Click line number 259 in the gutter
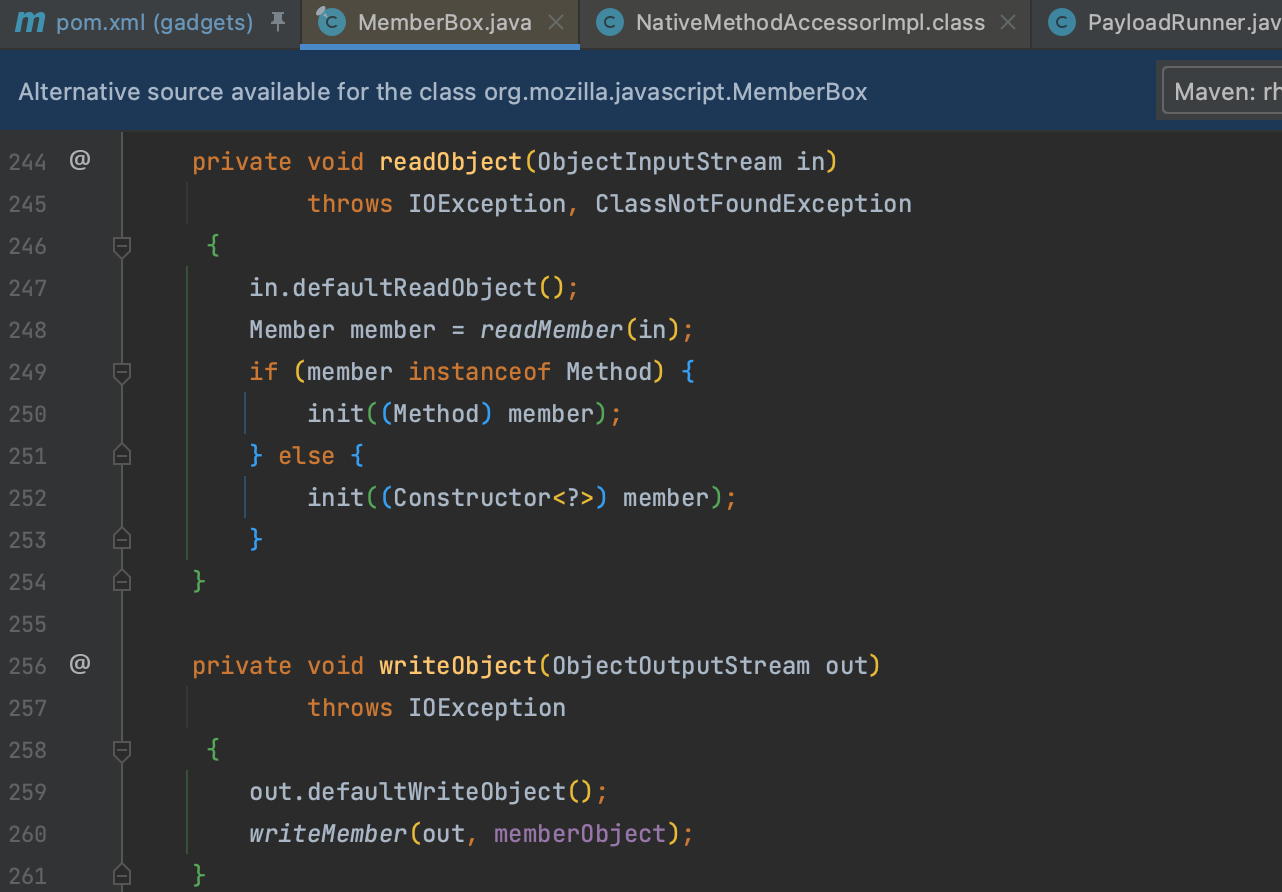The height and width of the screenshot is (892, 1282). point(27,792)
